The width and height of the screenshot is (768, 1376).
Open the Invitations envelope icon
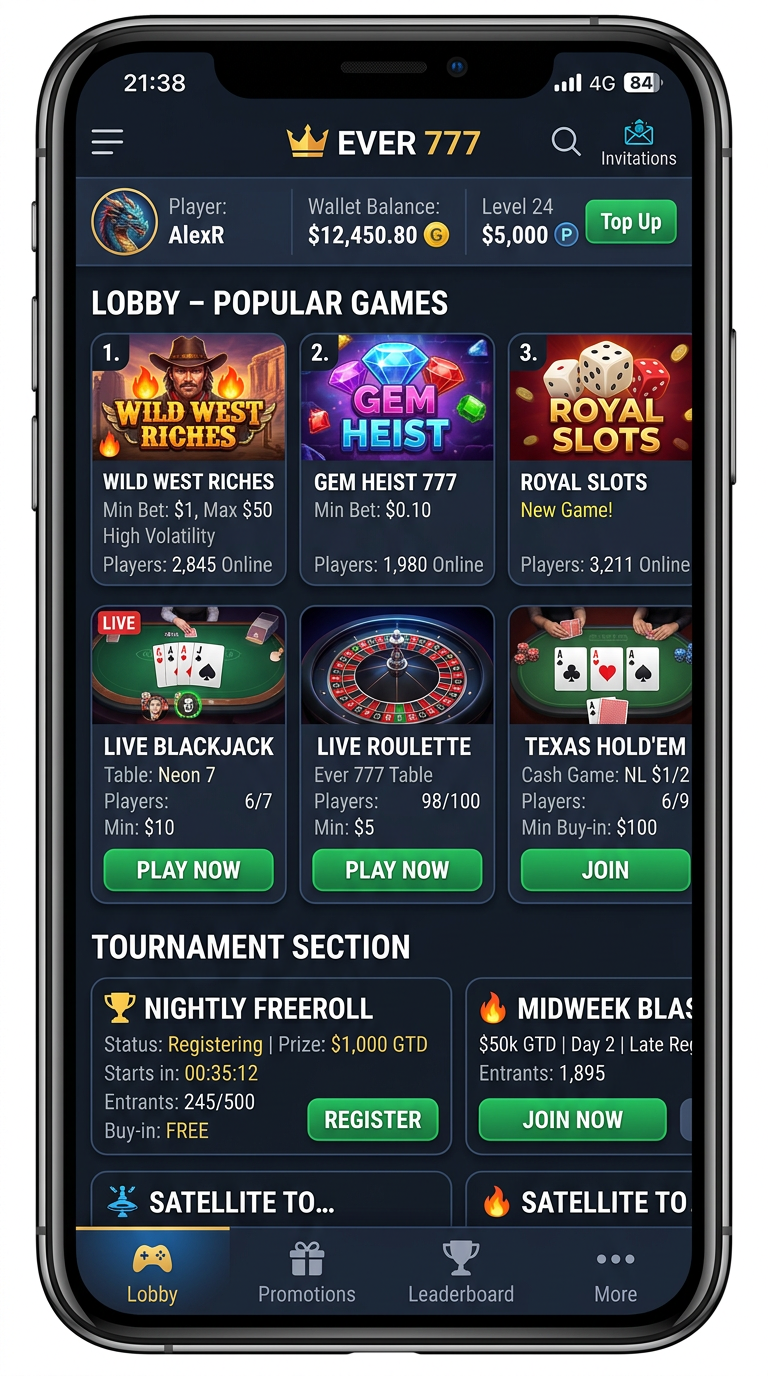click(x=638, y=133)
